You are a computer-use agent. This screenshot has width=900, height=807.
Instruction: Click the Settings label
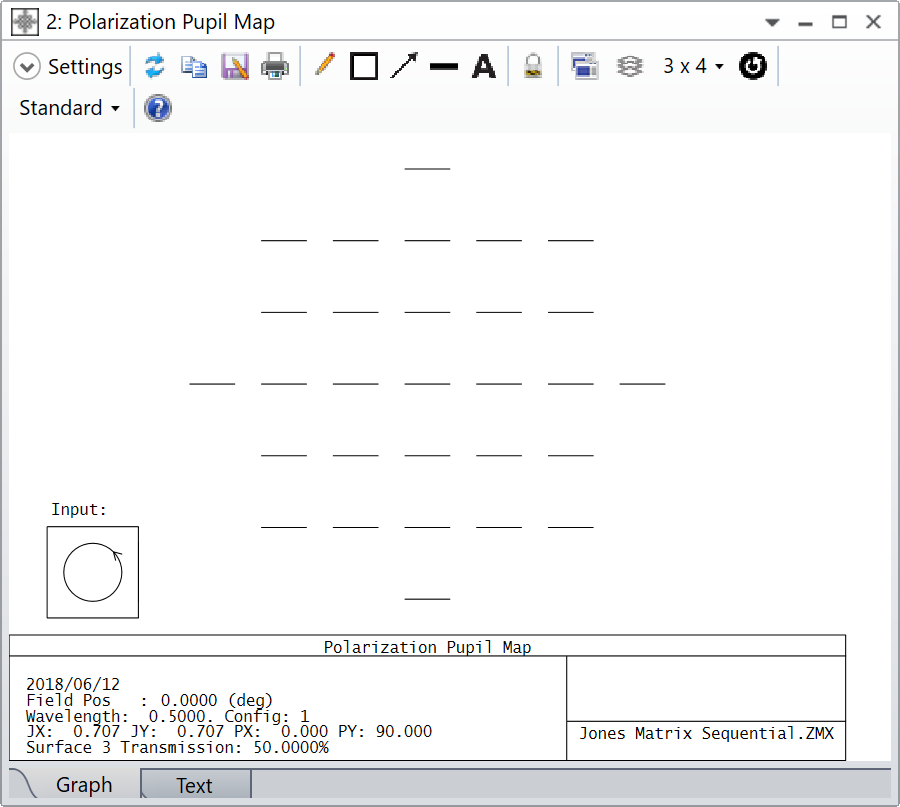click(x=85, y=66)
